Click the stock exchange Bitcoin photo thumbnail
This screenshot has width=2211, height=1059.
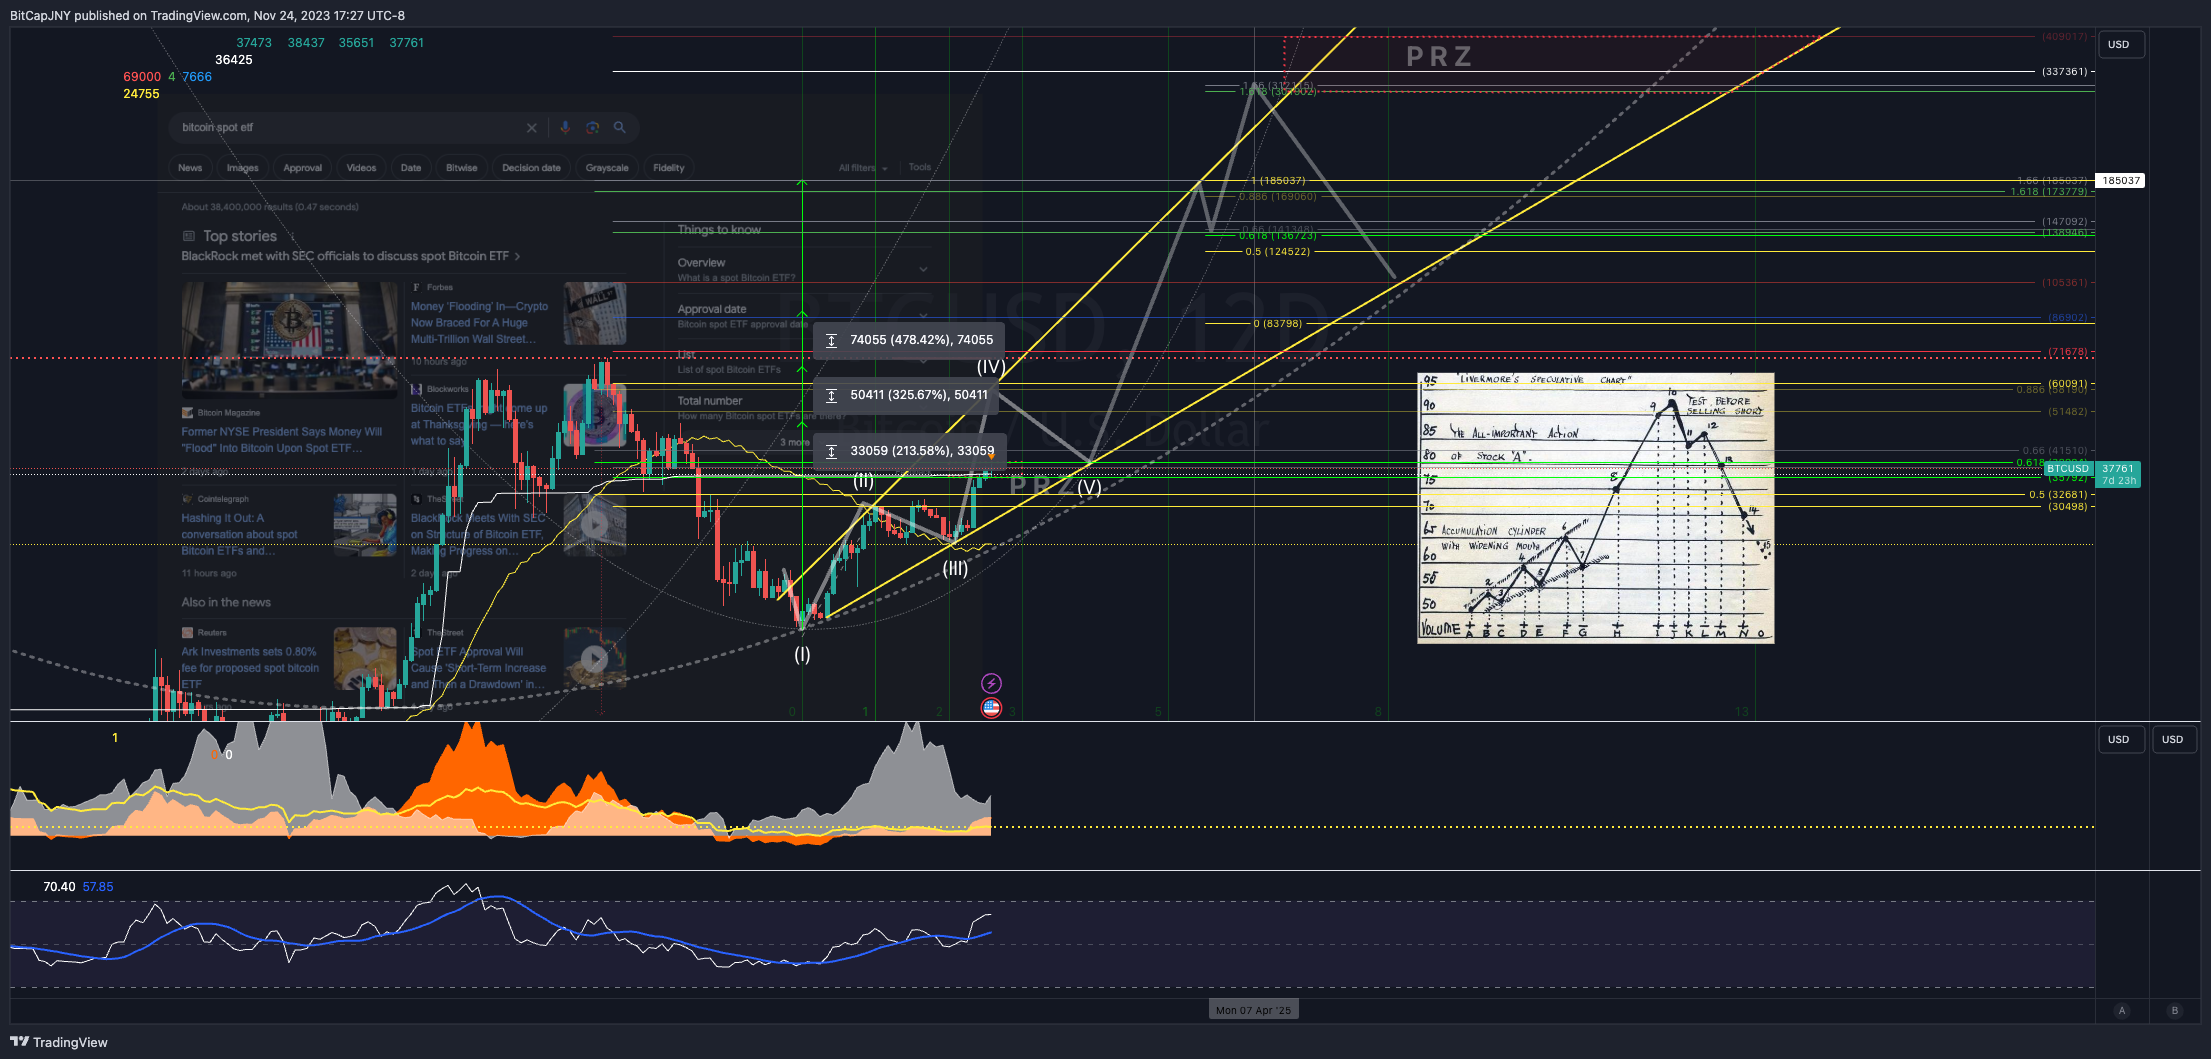click(290, 340)
